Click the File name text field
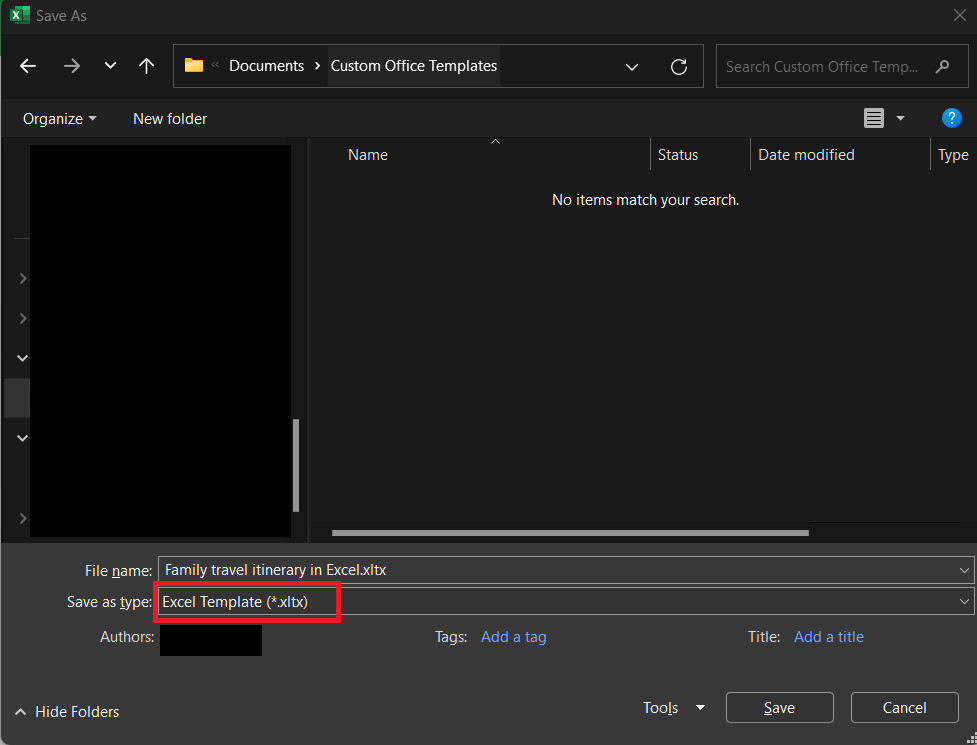The width and height of the screenshot is (977, 745). point(566,570)
